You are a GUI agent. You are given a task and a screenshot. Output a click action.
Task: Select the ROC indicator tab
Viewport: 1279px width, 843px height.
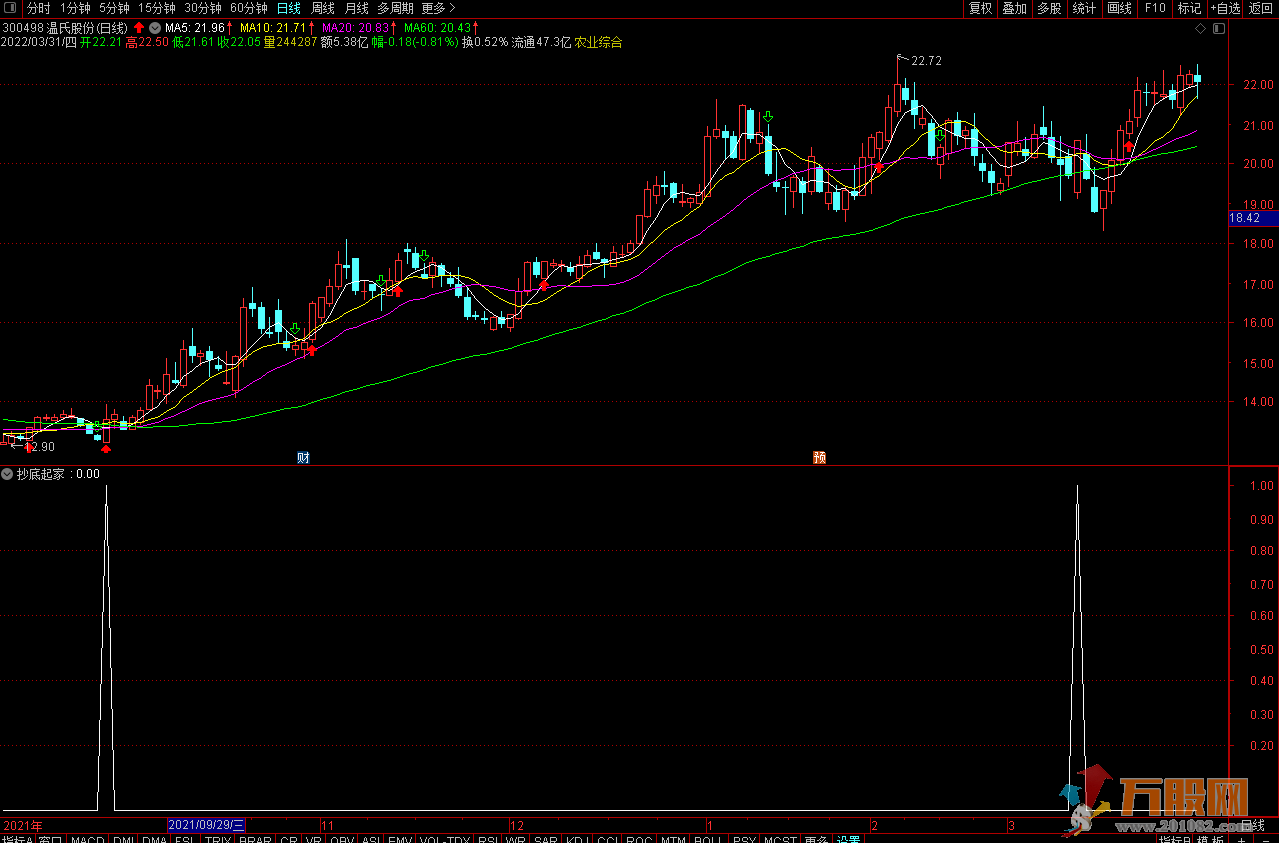click(x=639, y=841)
